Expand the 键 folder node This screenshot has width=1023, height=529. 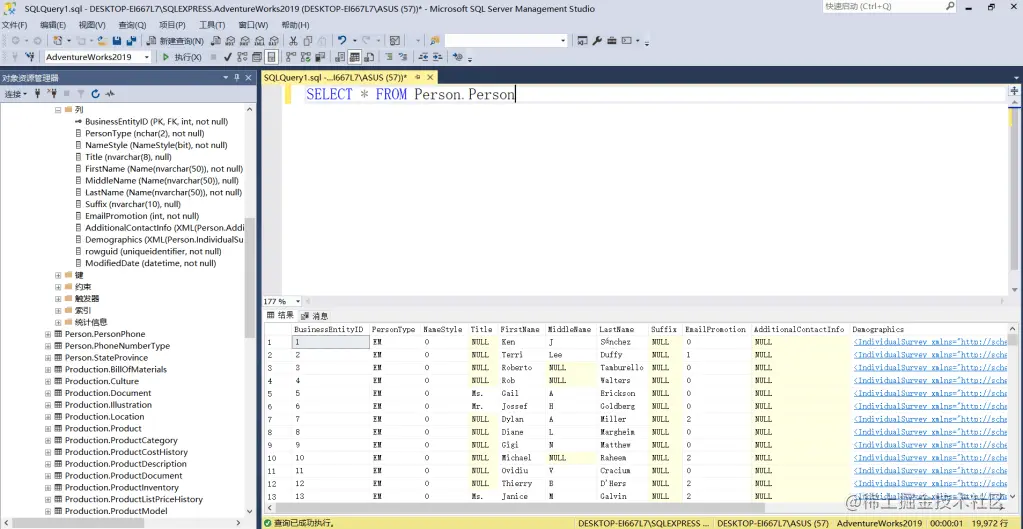pos(58,275)
